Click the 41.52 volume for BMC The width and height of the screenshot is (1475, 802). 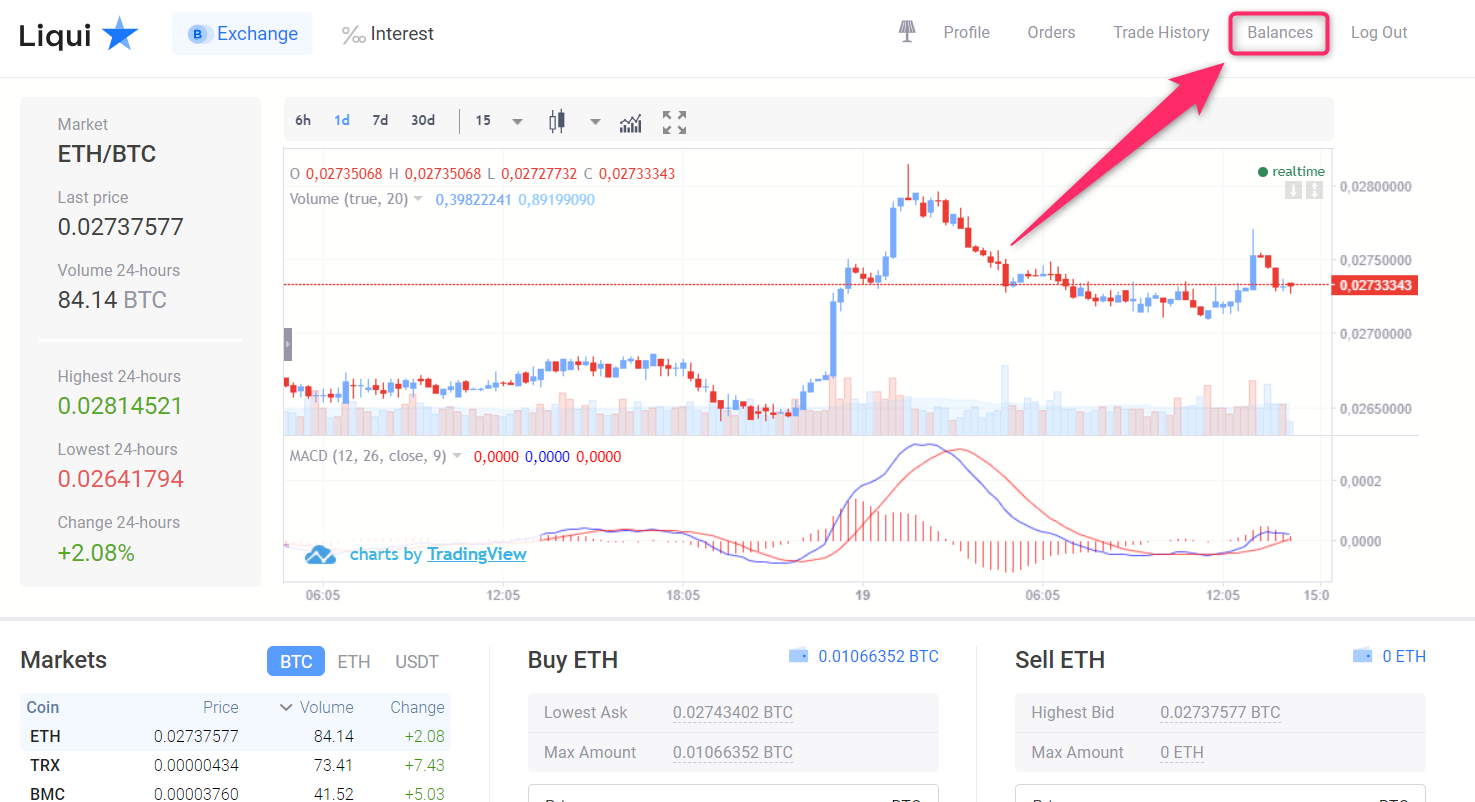pos(335,794)
